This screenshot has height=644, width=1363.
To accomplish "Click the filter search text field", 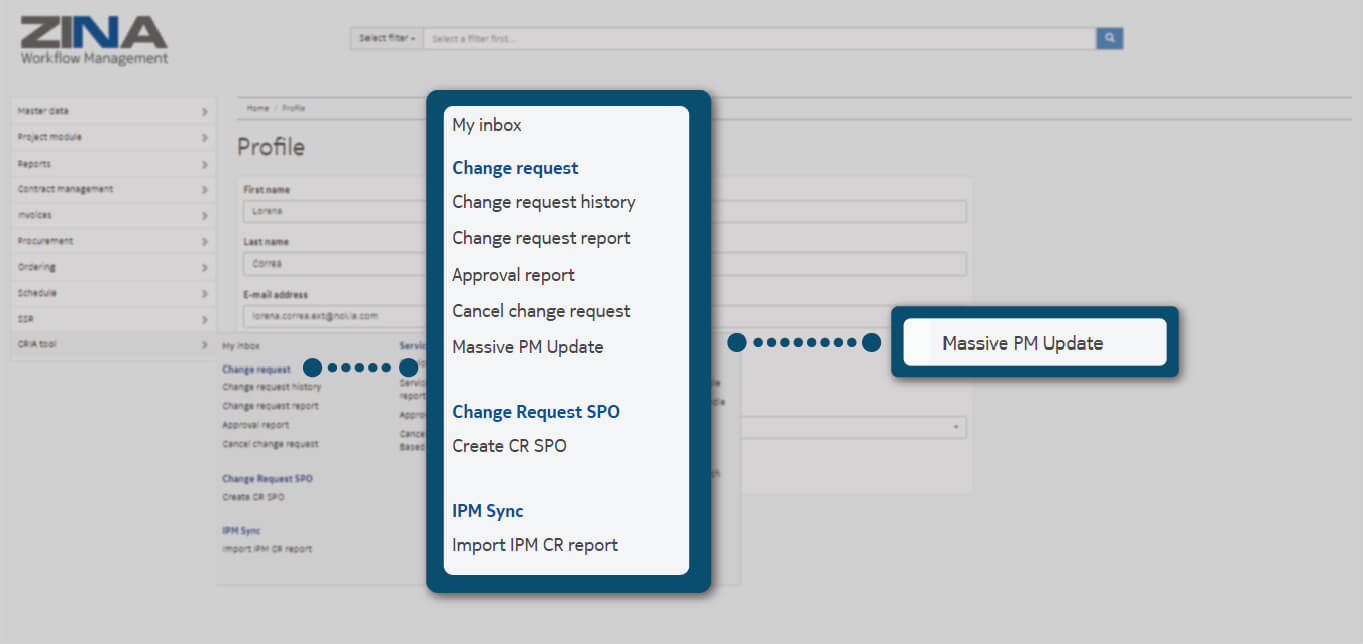I will point(758,38).
